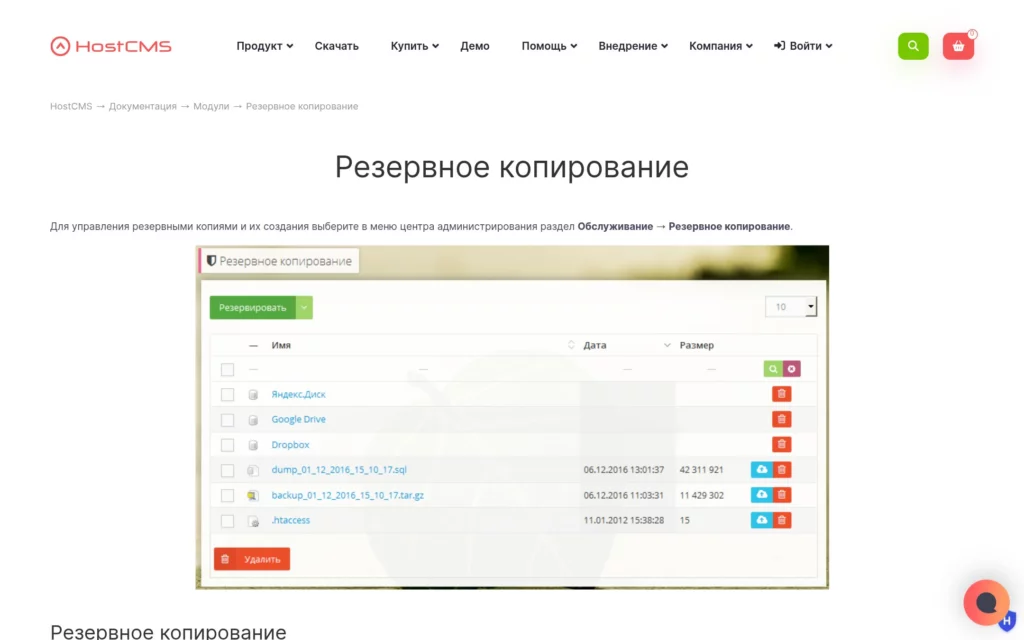Click the blue cloud icon for backup tar.gz
1024x640 pixels.
(x=761, y=495)
